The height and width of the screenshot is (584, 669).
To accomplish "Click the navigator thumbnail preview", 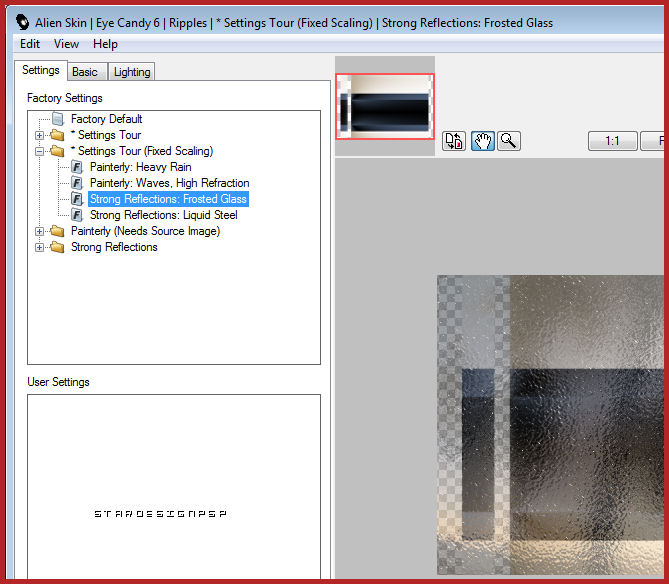I will point(385,107).
